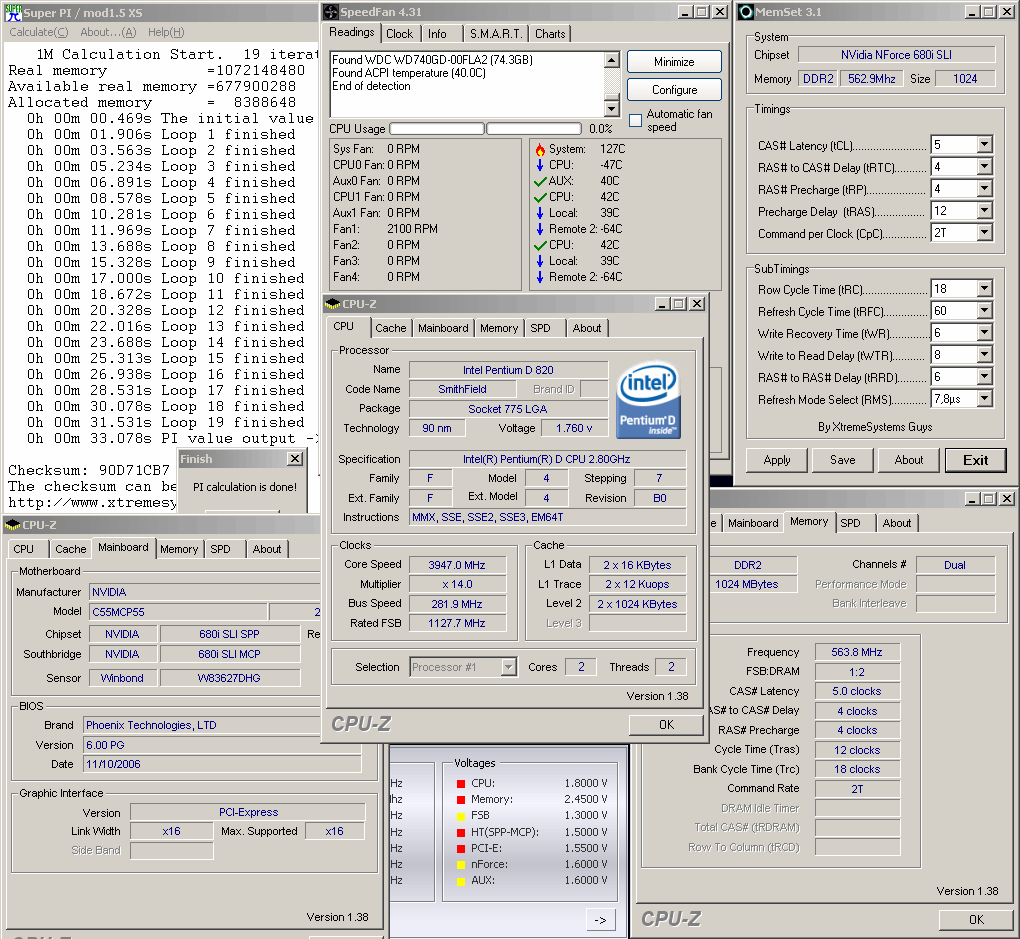The width and height of the screenshot is (1020, 939).
Task: Click the flame icon beside System temperature
Action: [x=540, y=149]
